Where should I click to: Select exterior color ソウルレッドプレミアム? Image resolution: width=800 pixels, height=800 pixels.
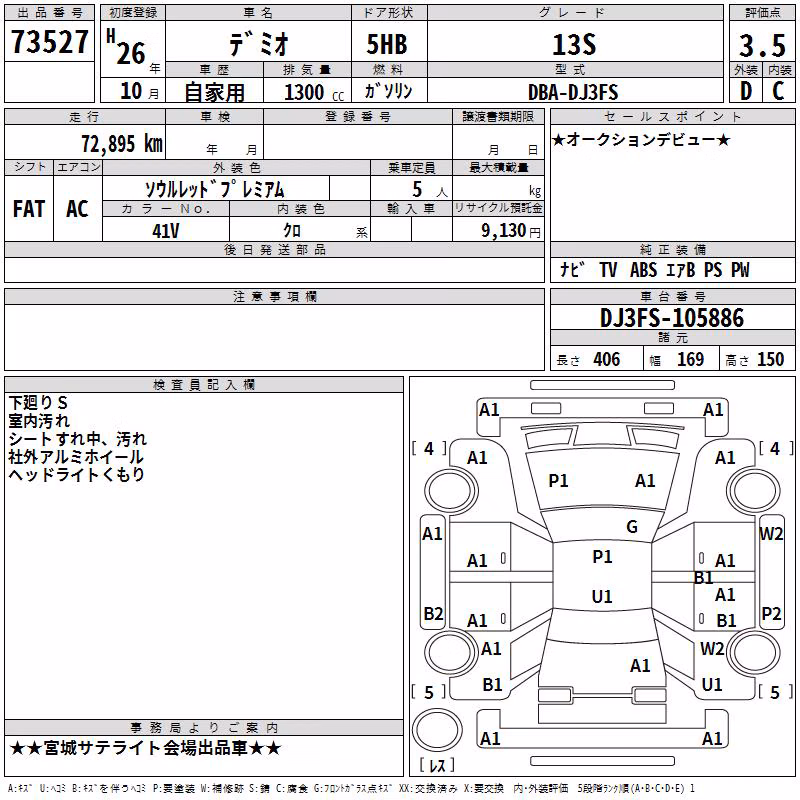pyautogui.click(x=215, y=189)
